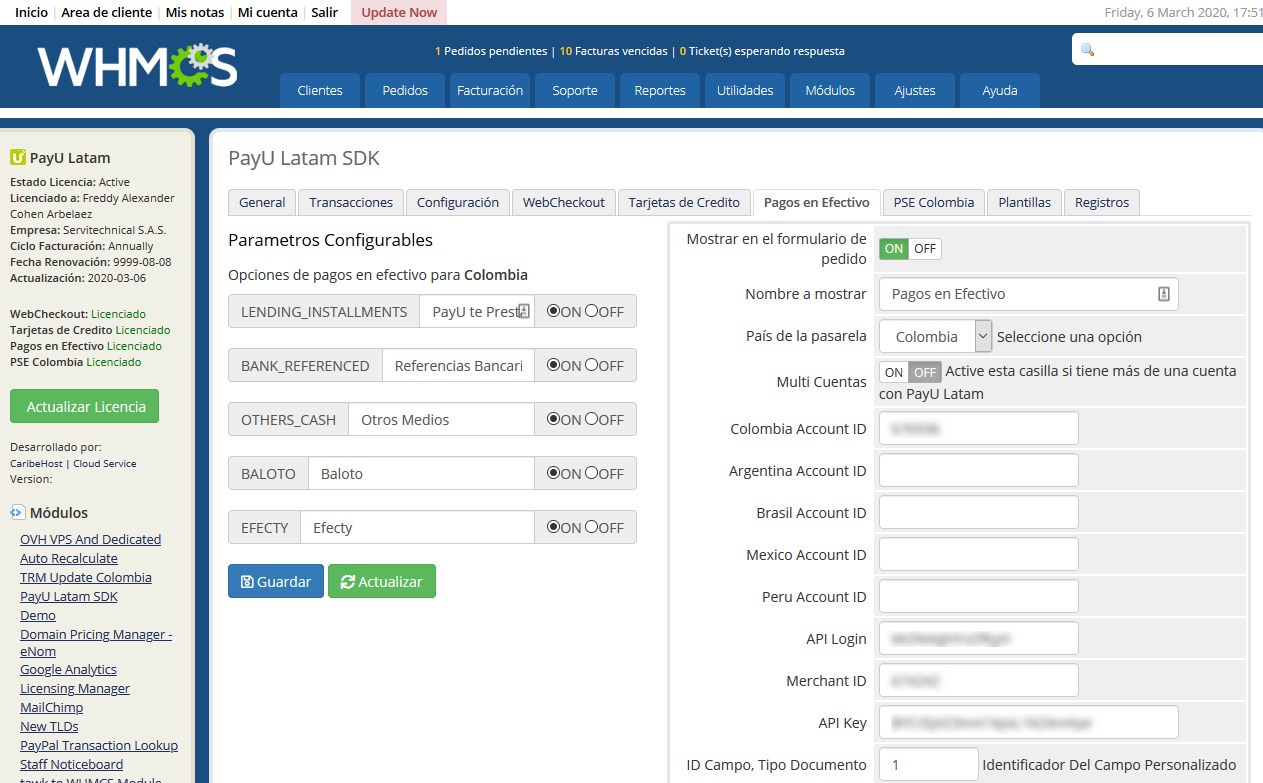Click the Actualizar Licencia button

tap(85, 406)
